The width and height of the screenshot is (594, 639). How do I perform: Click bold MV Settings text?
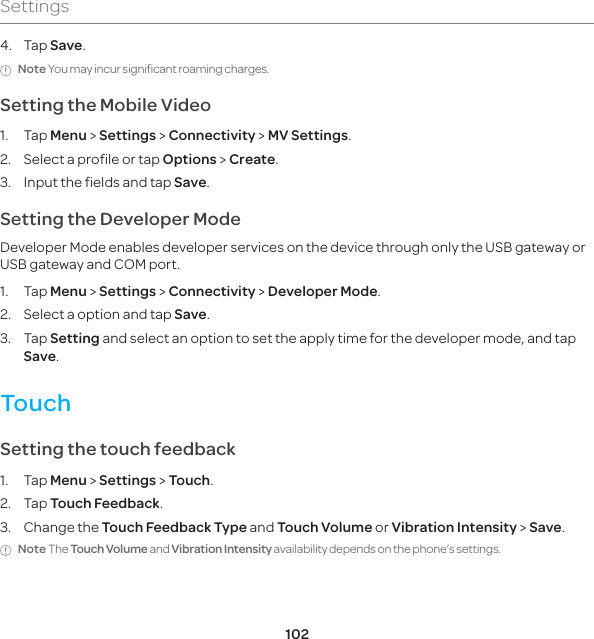point(308,135)
